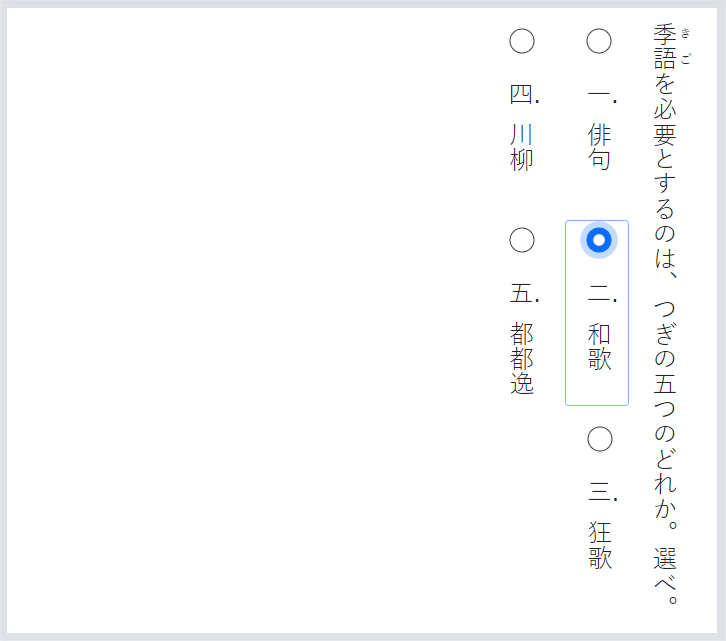Pick the radio button for 都都逸
Viewport: 726px width, 641px height.
[x=522, y=240]
